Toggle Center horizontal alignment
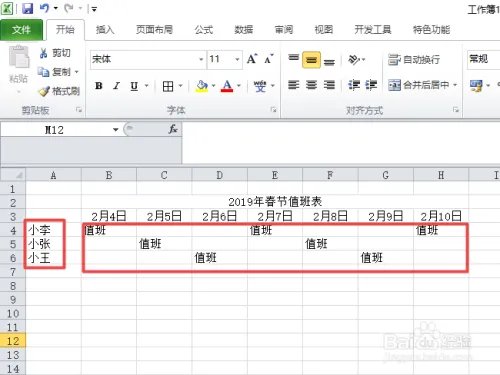Viewport: 500px width, 375px height. tap(311, 85)
